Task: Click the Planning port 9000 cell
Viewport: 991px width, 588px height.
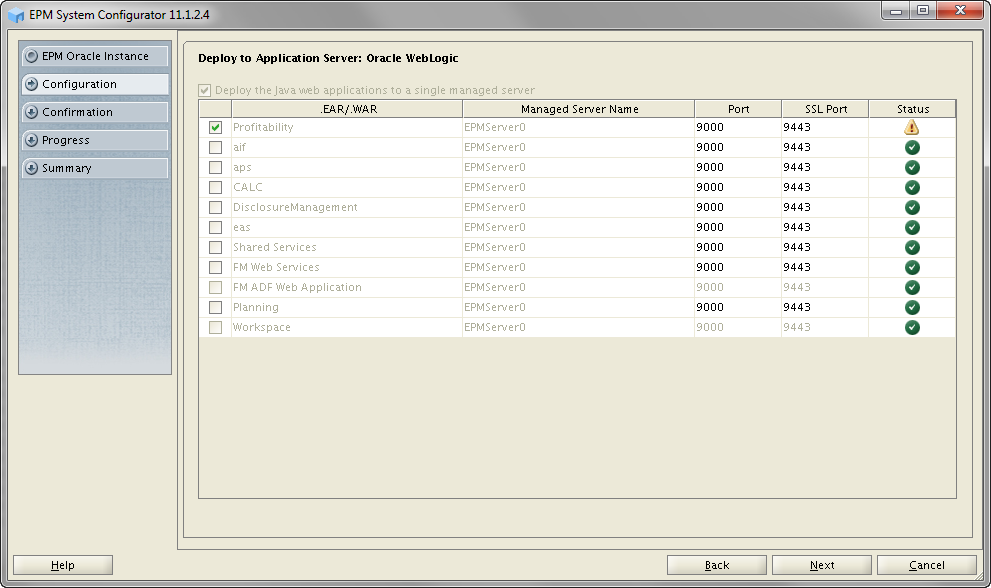Action: tap(738, 307)
